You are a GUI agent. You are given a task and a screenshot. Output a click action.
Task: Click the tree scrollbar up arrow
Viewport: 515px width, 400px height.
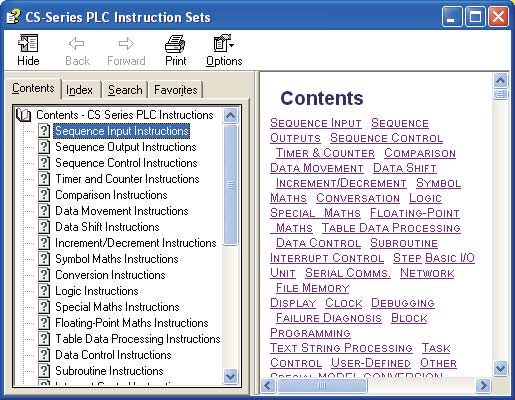coord(230,116)
